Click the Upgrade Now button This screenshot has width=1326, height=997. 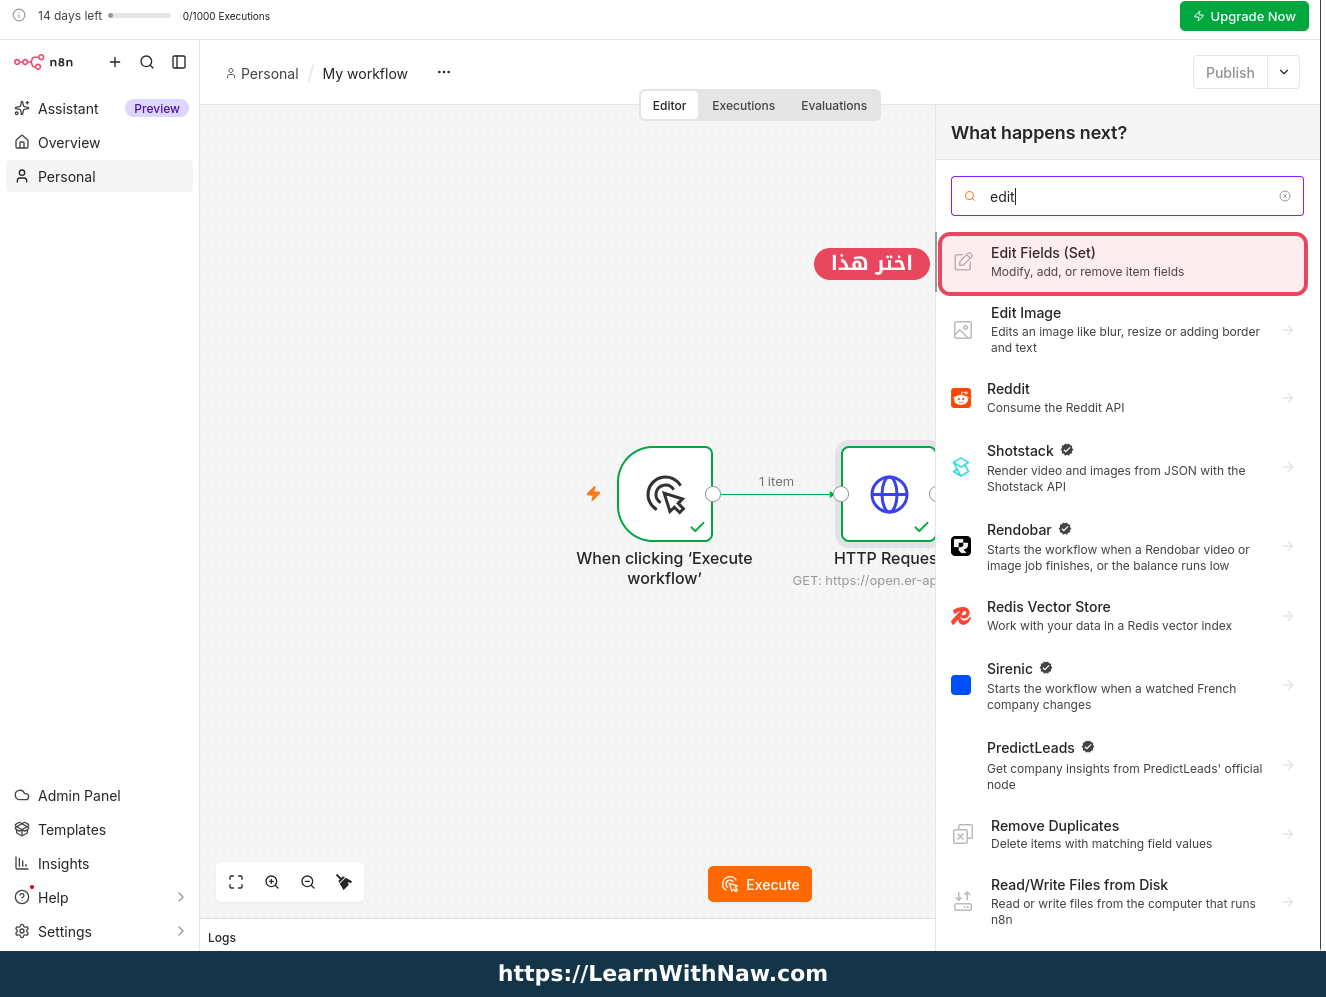click(1244, 16)
